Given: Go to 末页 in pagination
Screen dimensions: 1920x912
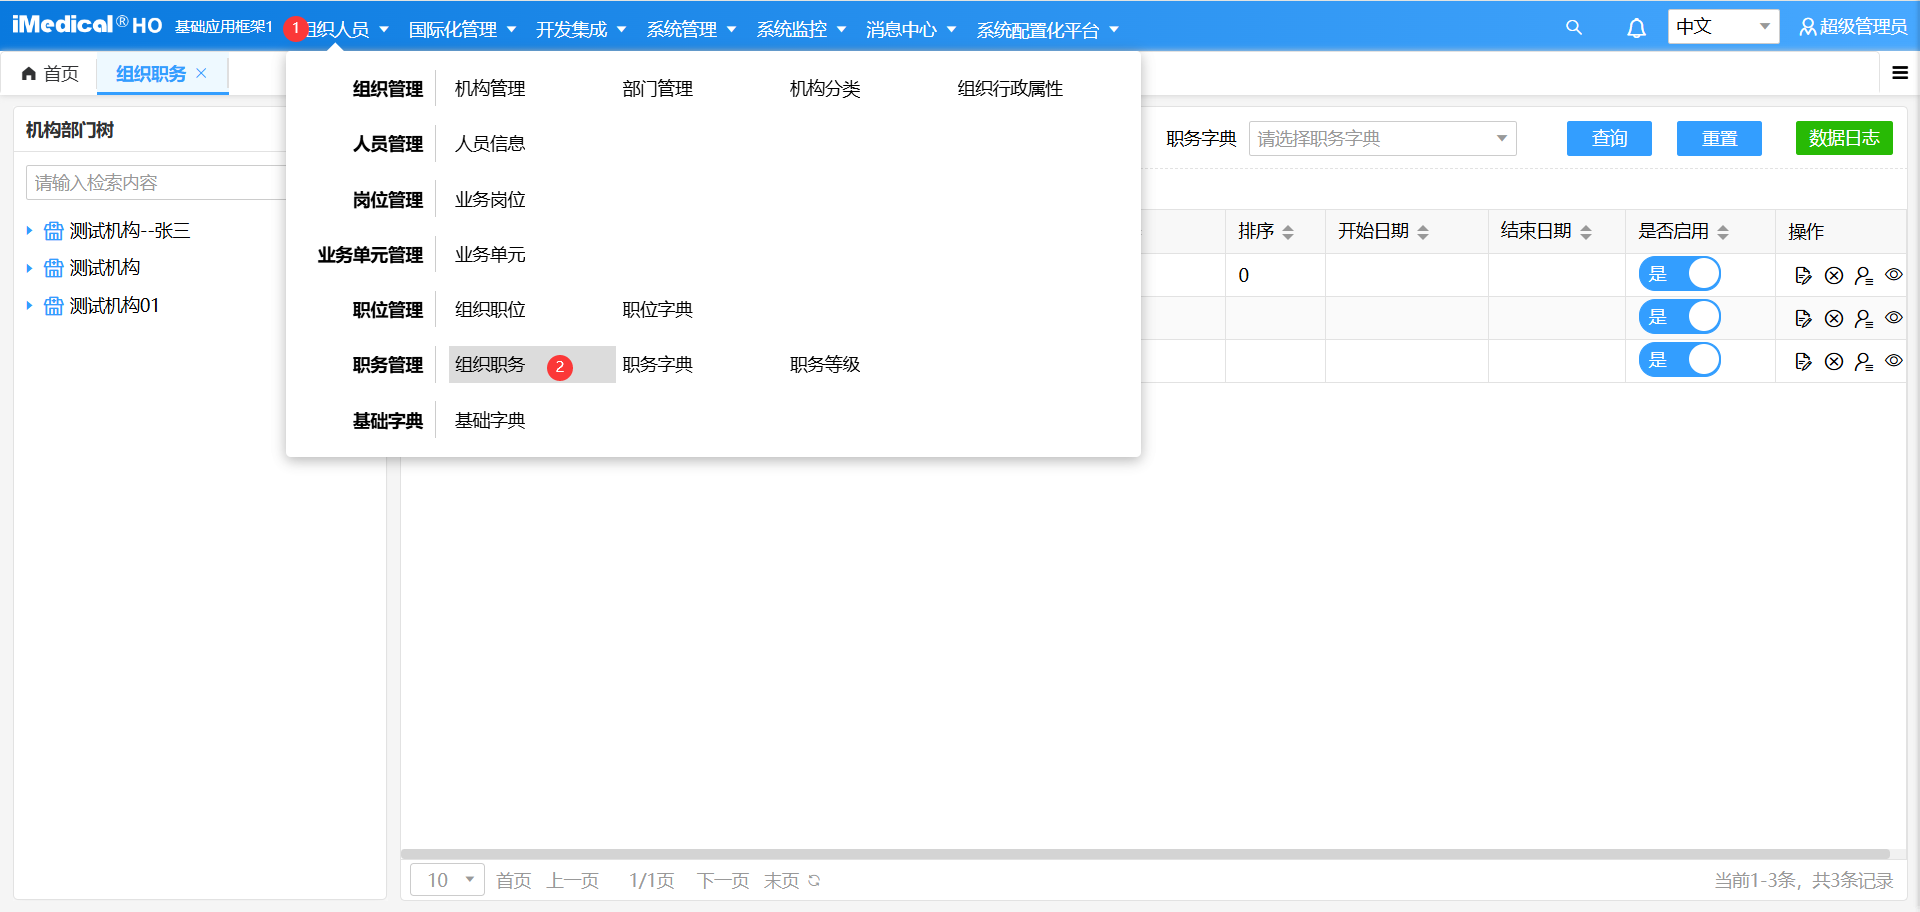Looking at the screenshot, I should click(x=782, y=880).
